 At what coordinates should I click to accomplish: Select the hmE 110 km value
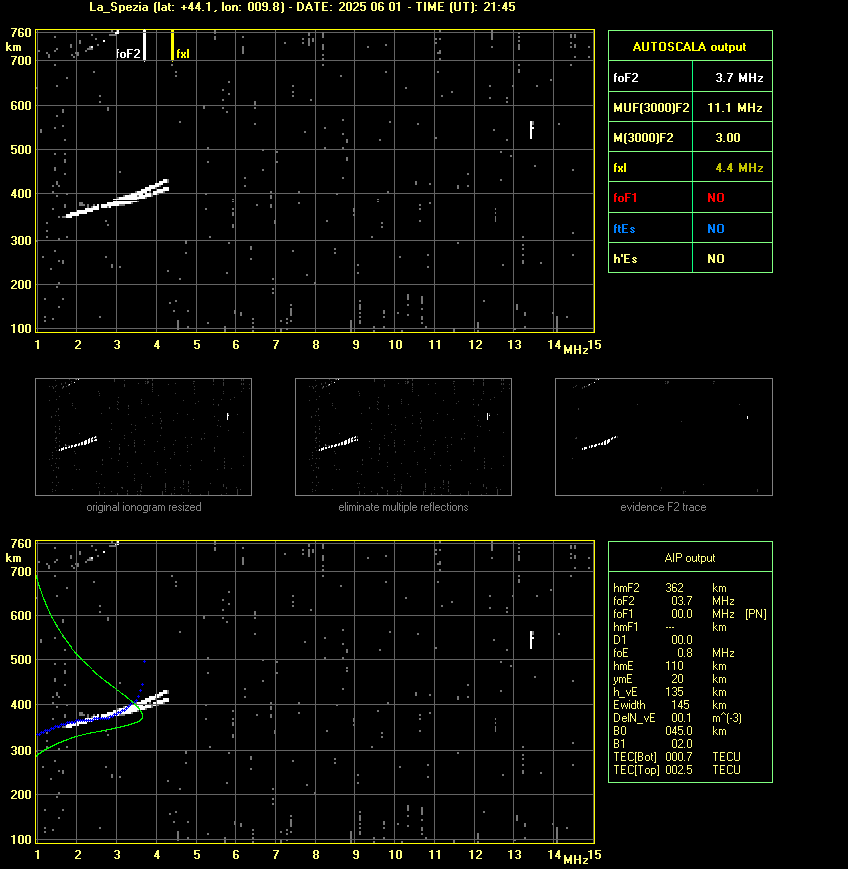[674, 666]
